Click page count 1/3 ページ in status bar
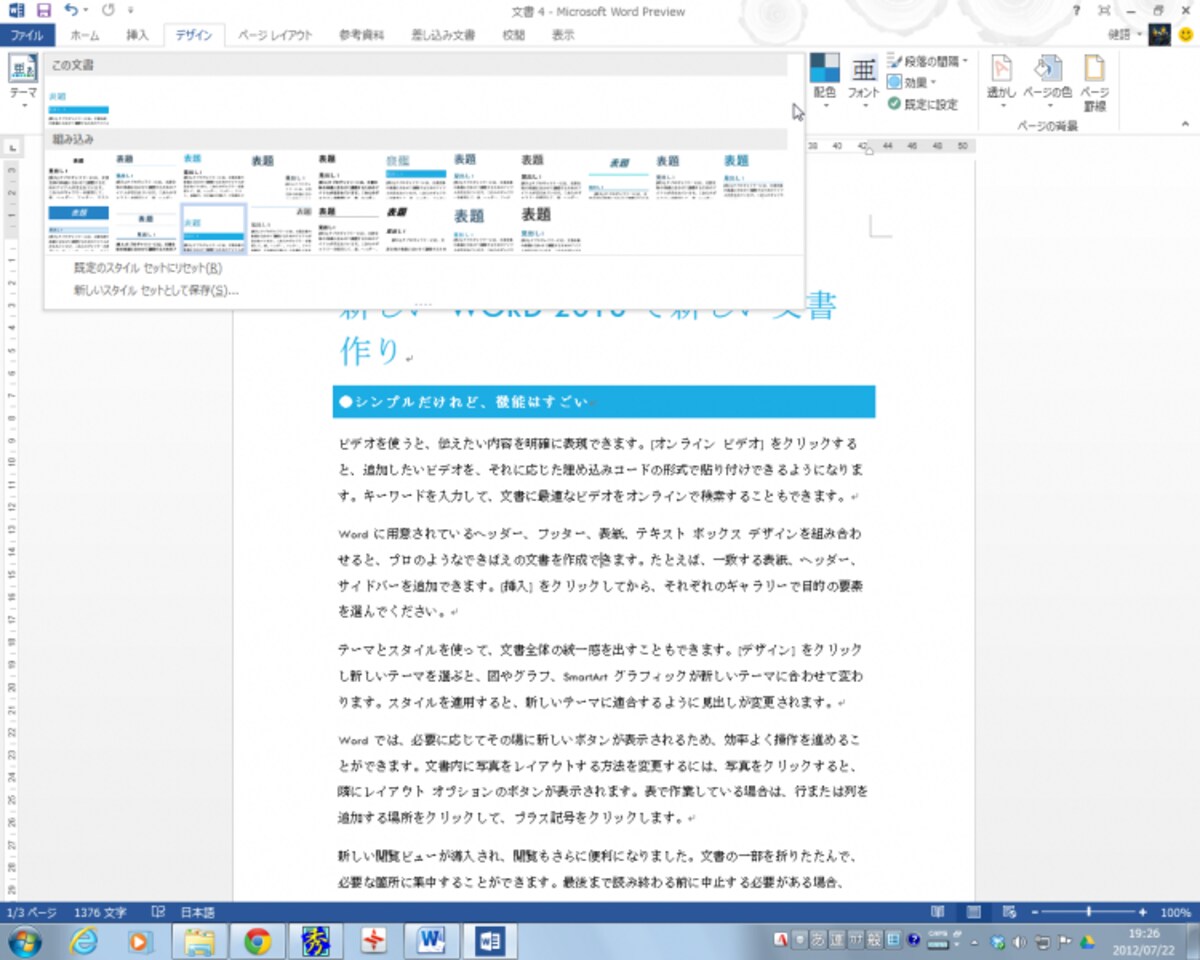The width and height of the screenshot is (1200, 960). [x=34, y=912]
